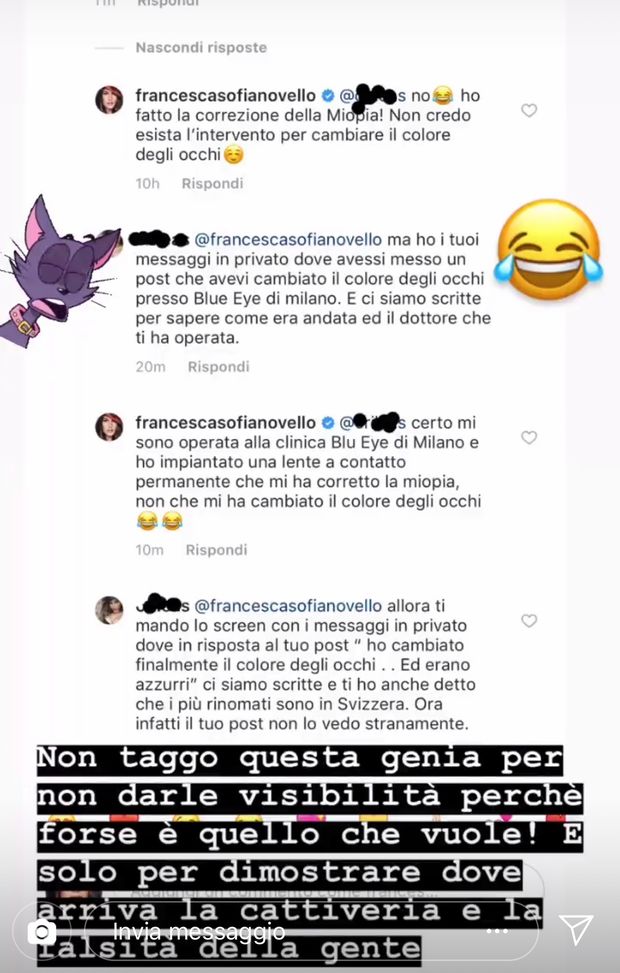Screen dimensions: 620x973
Task: Reply to the 10m-old comment via Rispondi
Action: tap(217, 550)
